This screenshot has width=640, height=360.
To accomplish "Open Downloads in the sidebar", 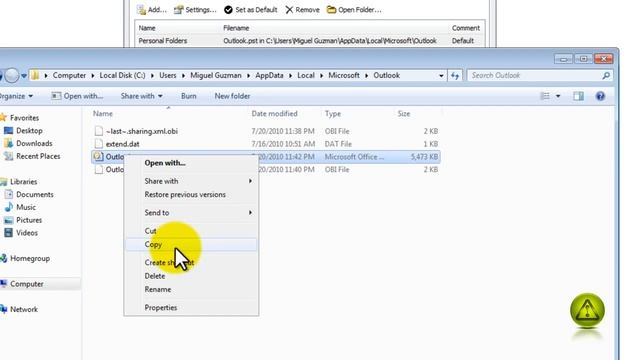I will coord(34,144).
